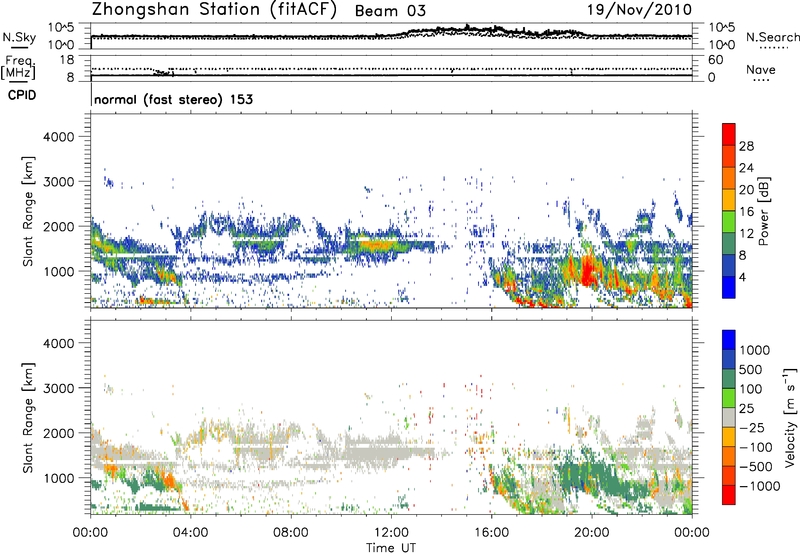Click the '1000' tick on the velocity panel's range axis
Image resolution: width=800 pixels, height=554 pixels.
(59, 478)
